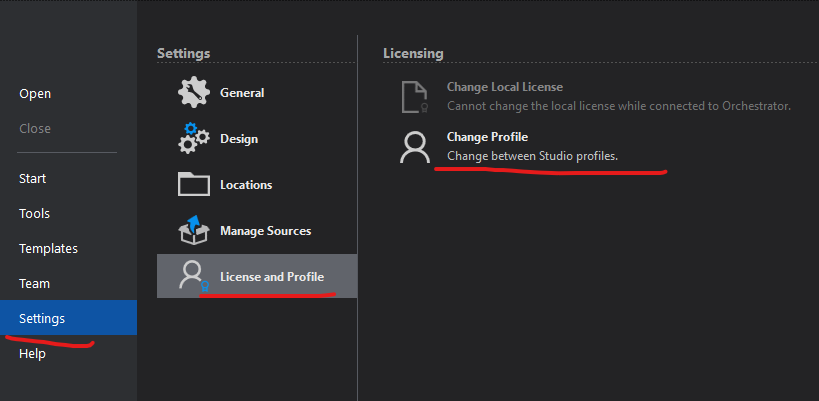Open General settings label

pos(242,93)
